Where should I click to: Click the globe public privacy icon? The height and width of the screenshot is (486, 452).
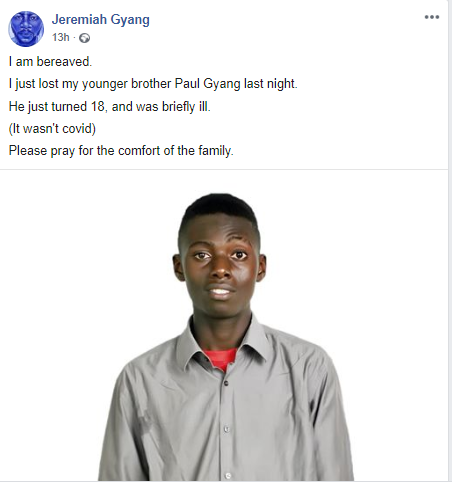84,38
